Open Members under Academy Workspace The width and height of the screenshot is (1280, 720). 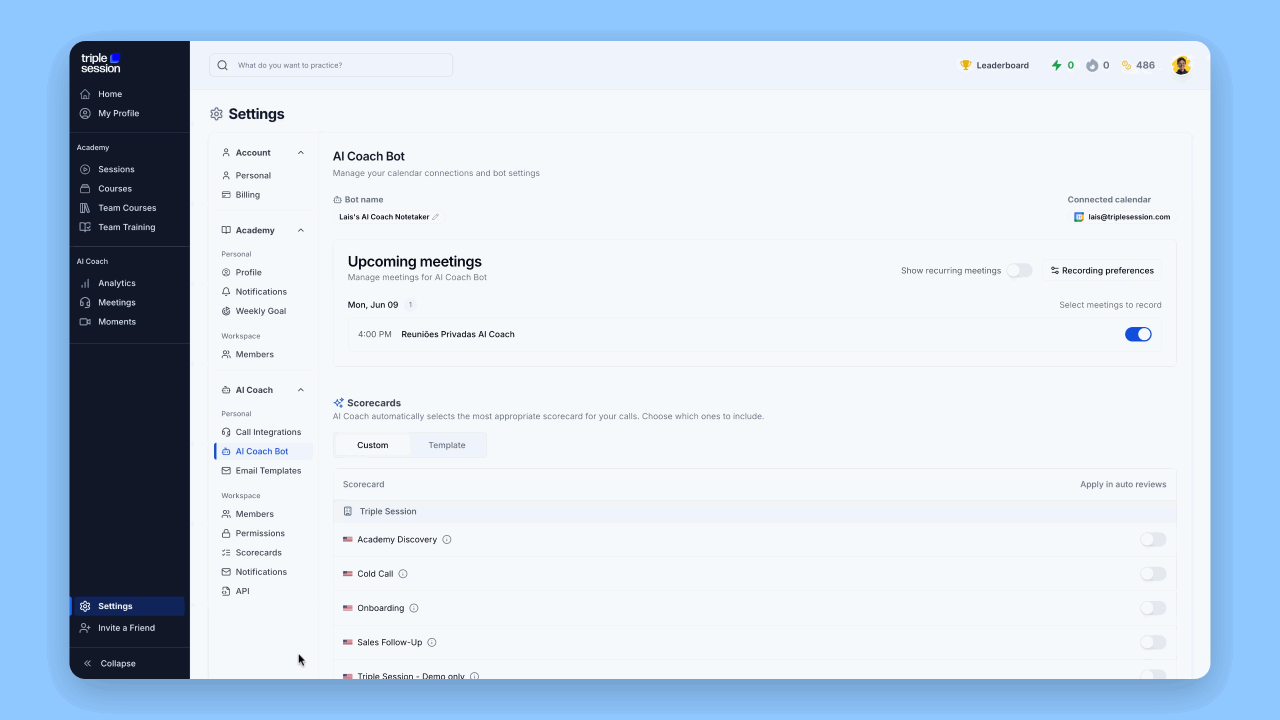255,354
